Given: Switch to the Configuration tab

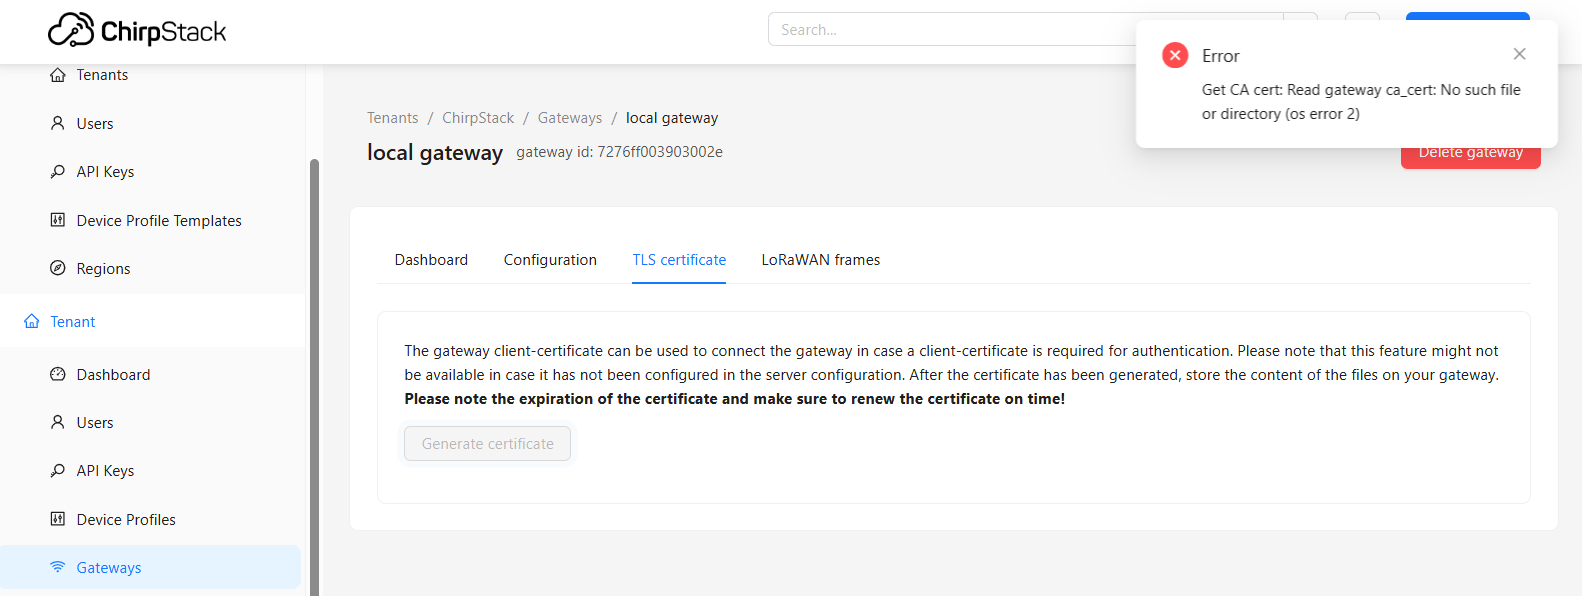Looking at the screenshot, I should tap(550, 260).
